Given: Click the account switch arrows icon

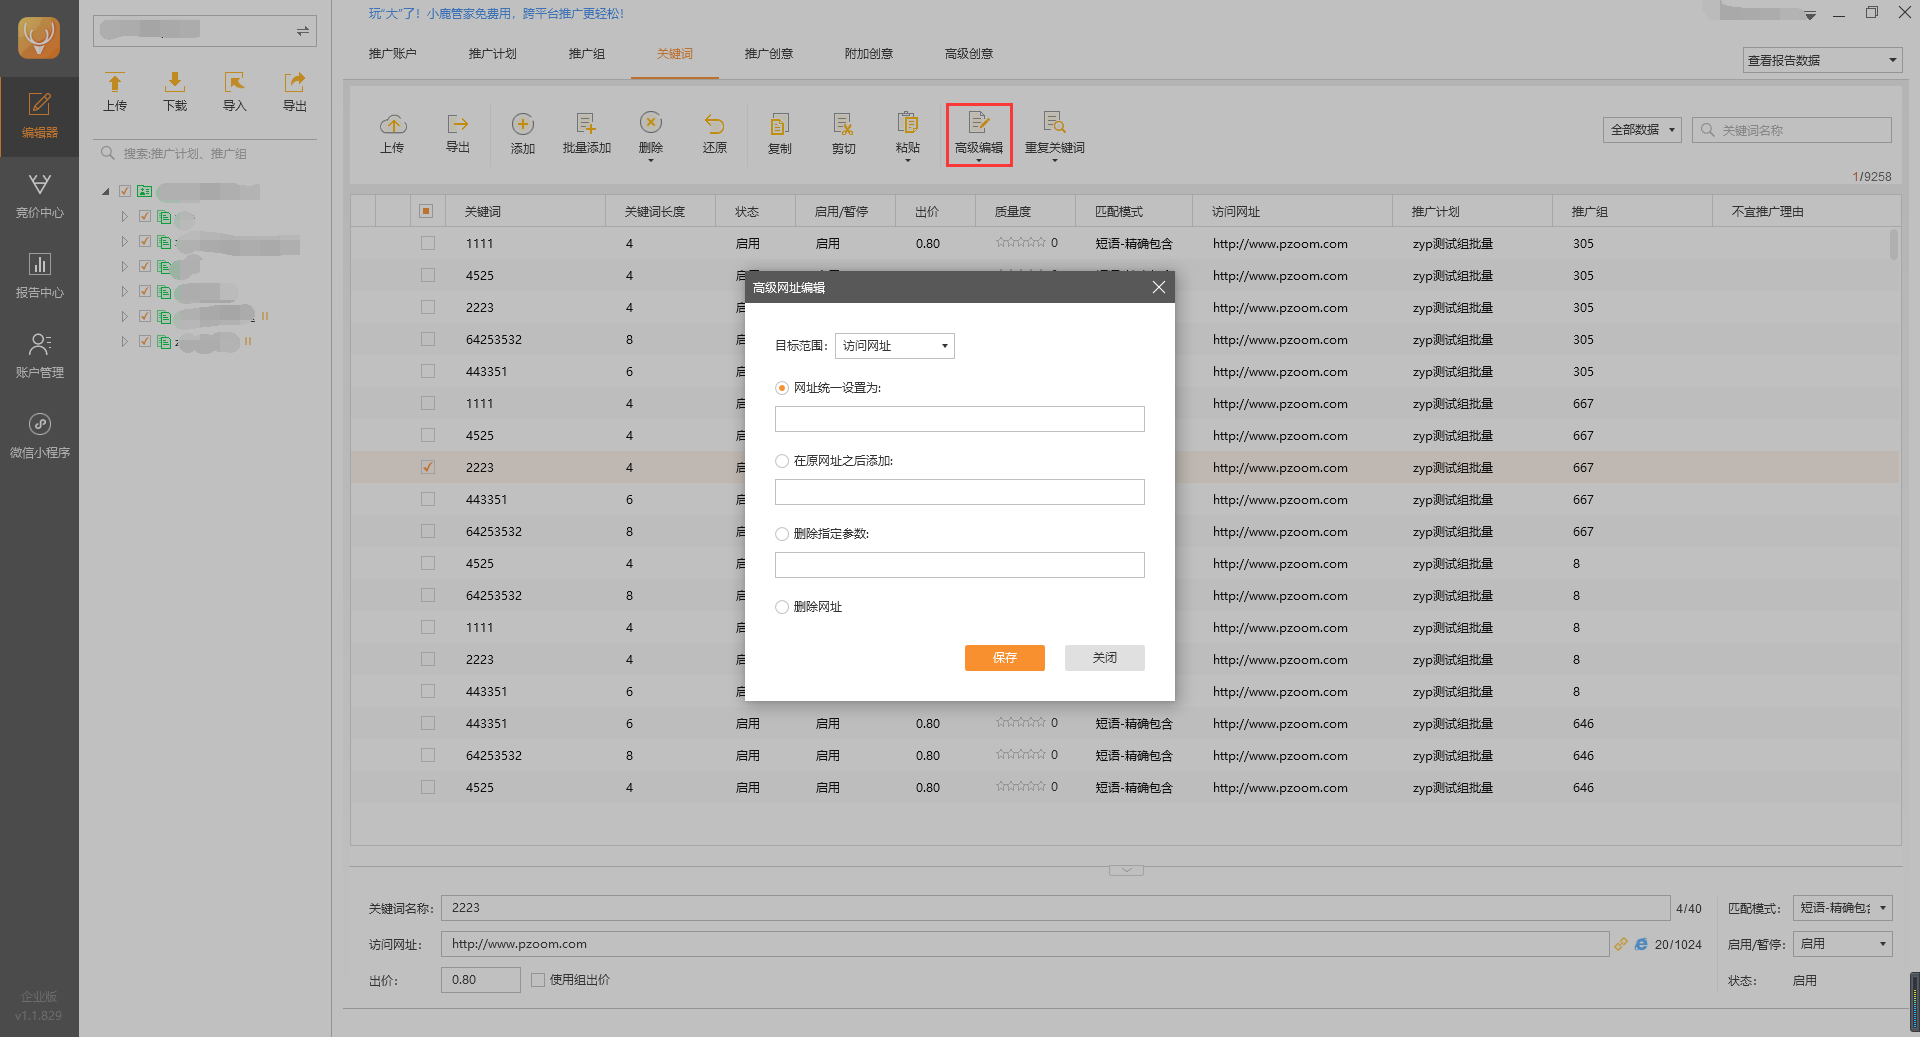Looking at the screenshot, I should tap(302, 31).
